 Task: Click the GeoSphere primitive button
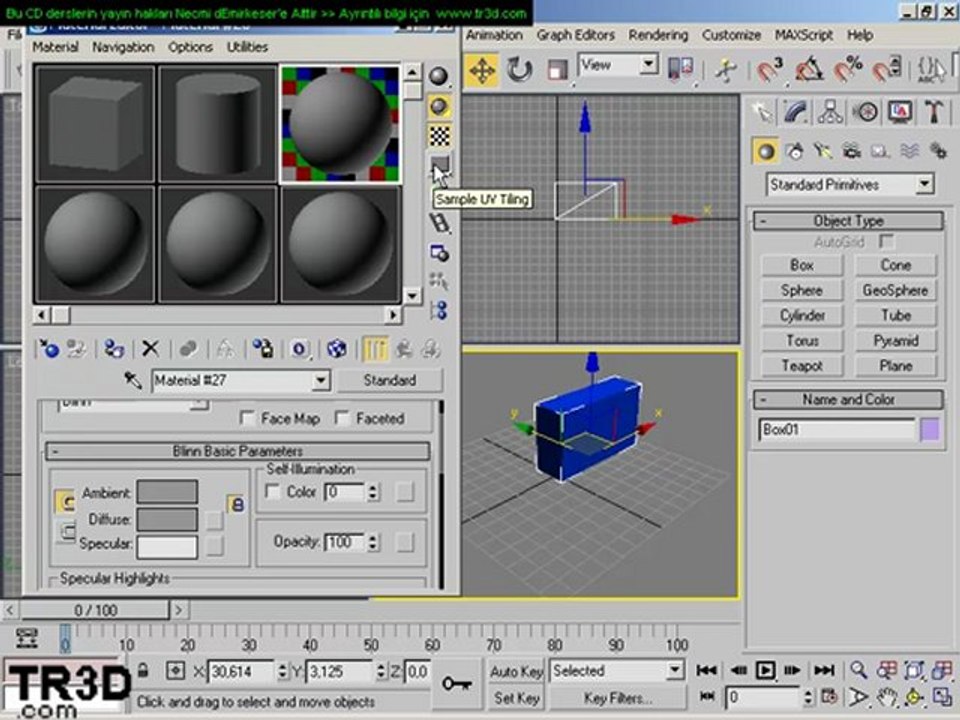coord(895,291)
